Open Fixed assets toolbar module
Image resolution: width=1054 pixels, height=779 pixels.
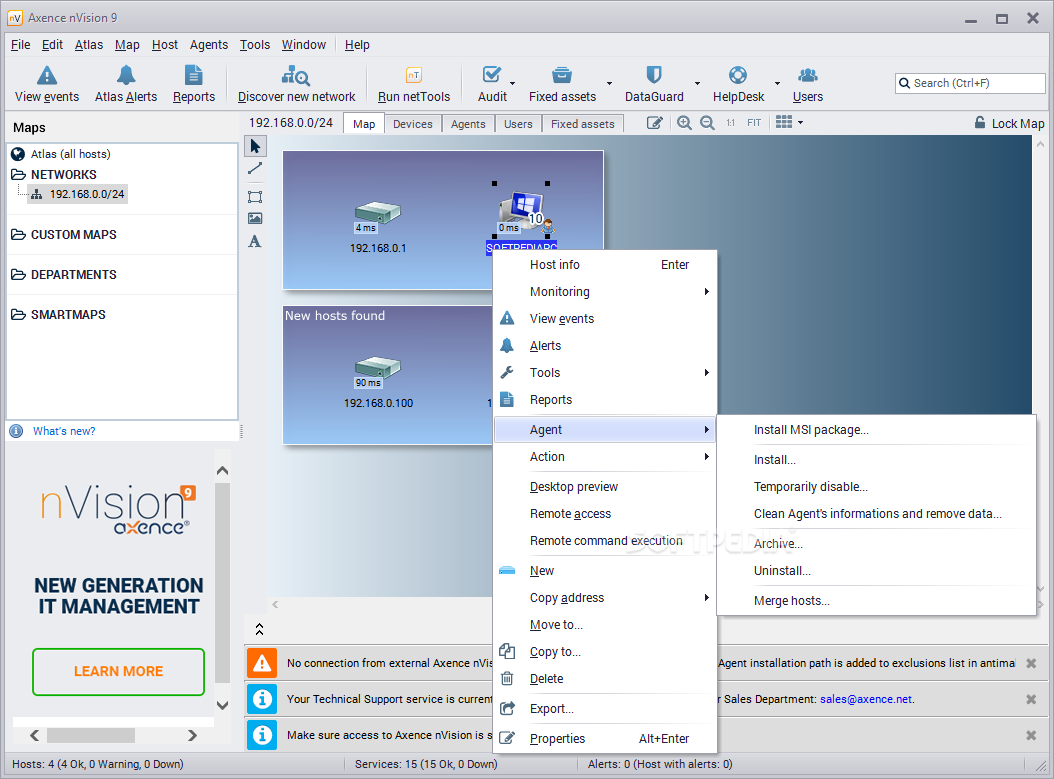[562, 84]
